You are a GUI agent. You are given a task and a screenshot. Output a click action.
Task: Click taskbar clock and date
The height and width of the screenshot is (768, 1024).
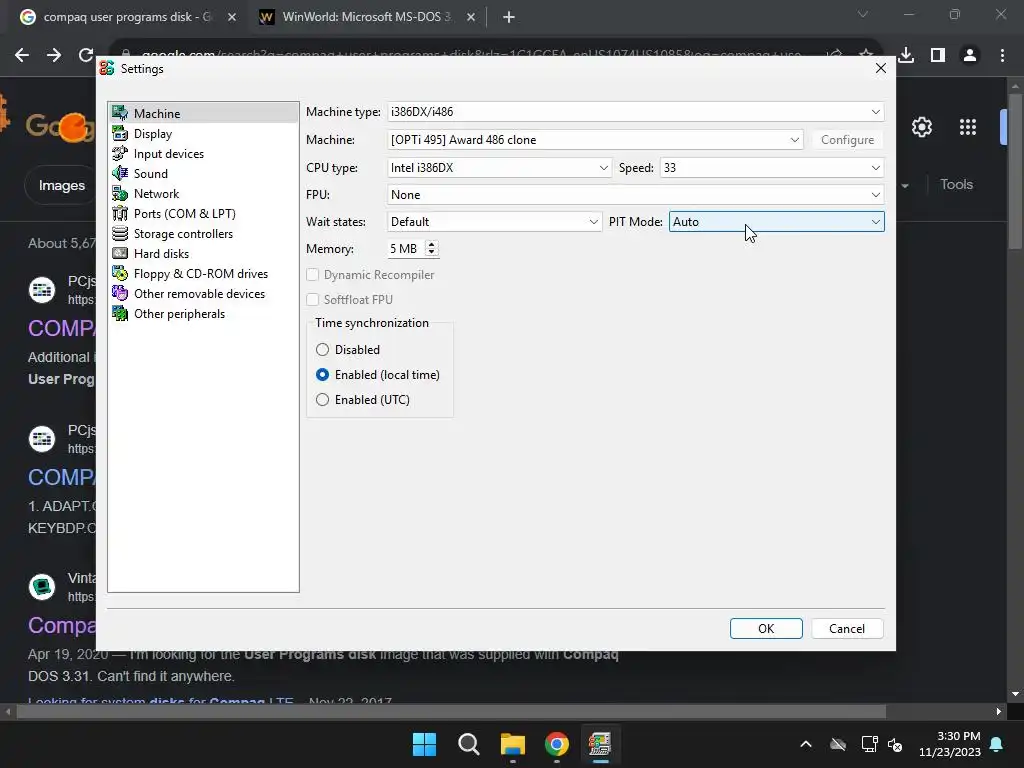click(x=950, y=744)
